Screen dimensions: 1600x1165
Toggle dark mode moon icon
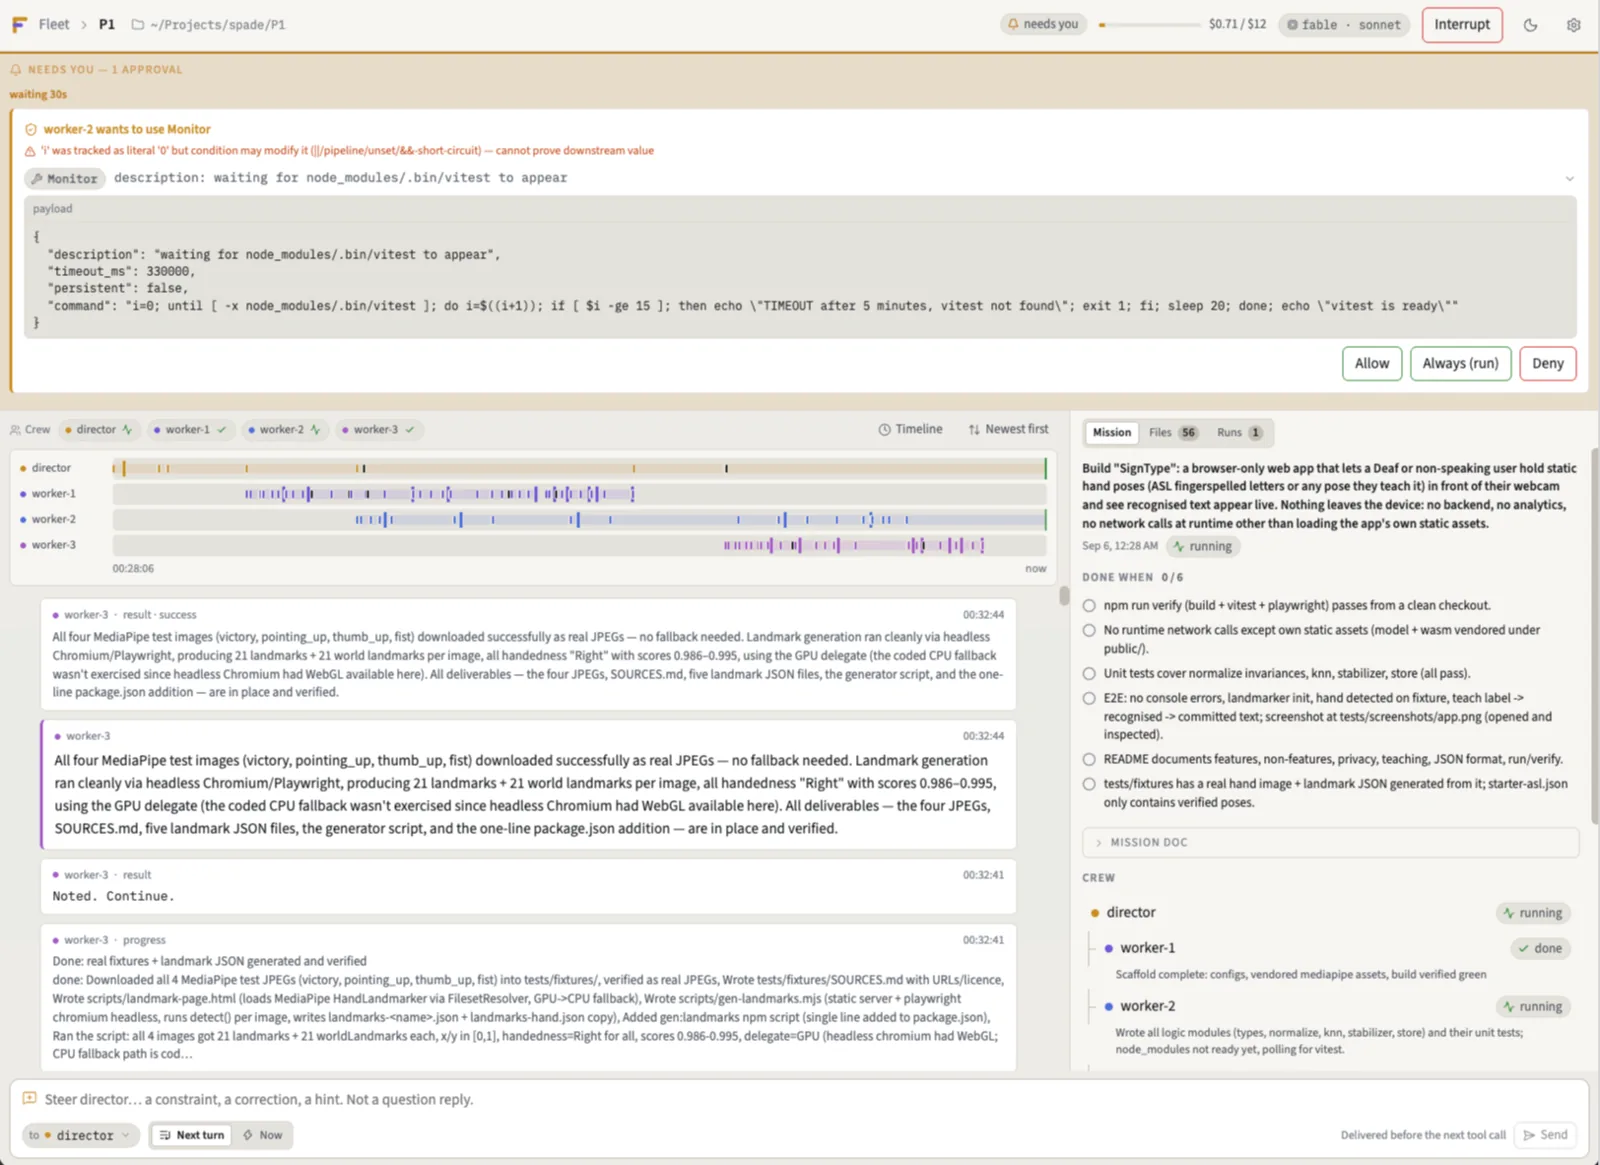(1530, 25)
